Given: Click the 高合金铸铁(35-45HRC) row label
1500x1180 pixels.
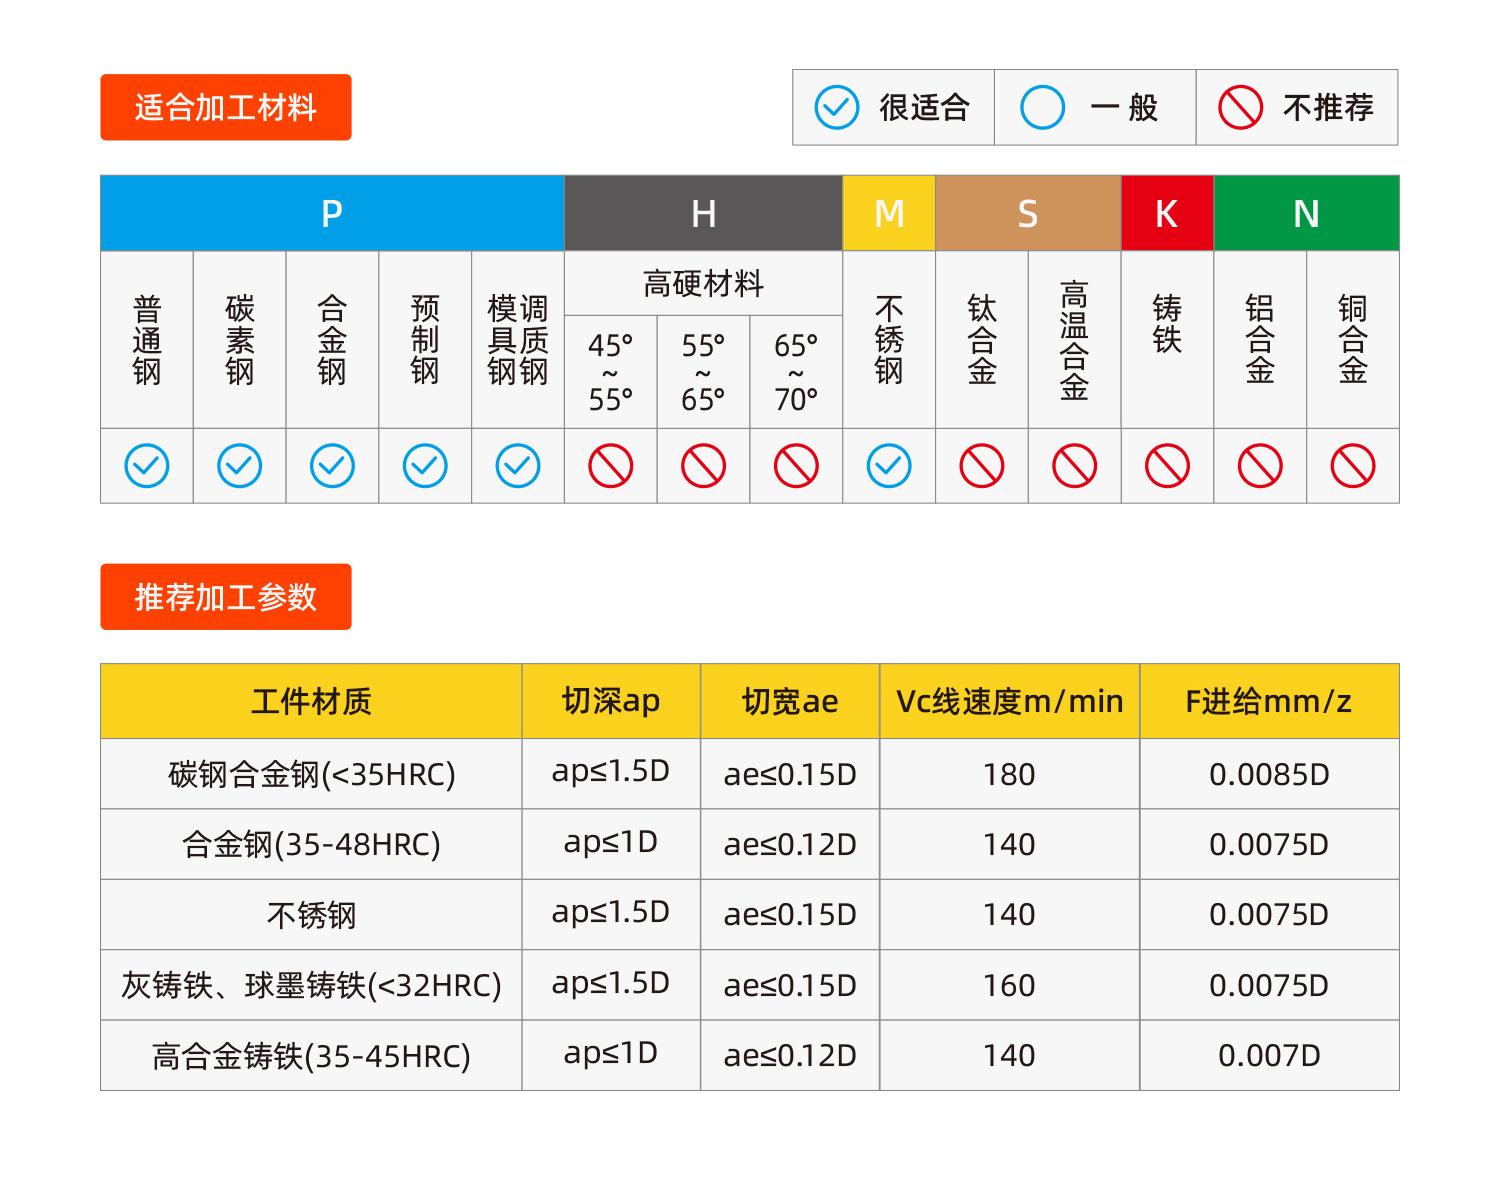Looking at the screenshot, I should pyautogui.click(x=311, y=1056).
